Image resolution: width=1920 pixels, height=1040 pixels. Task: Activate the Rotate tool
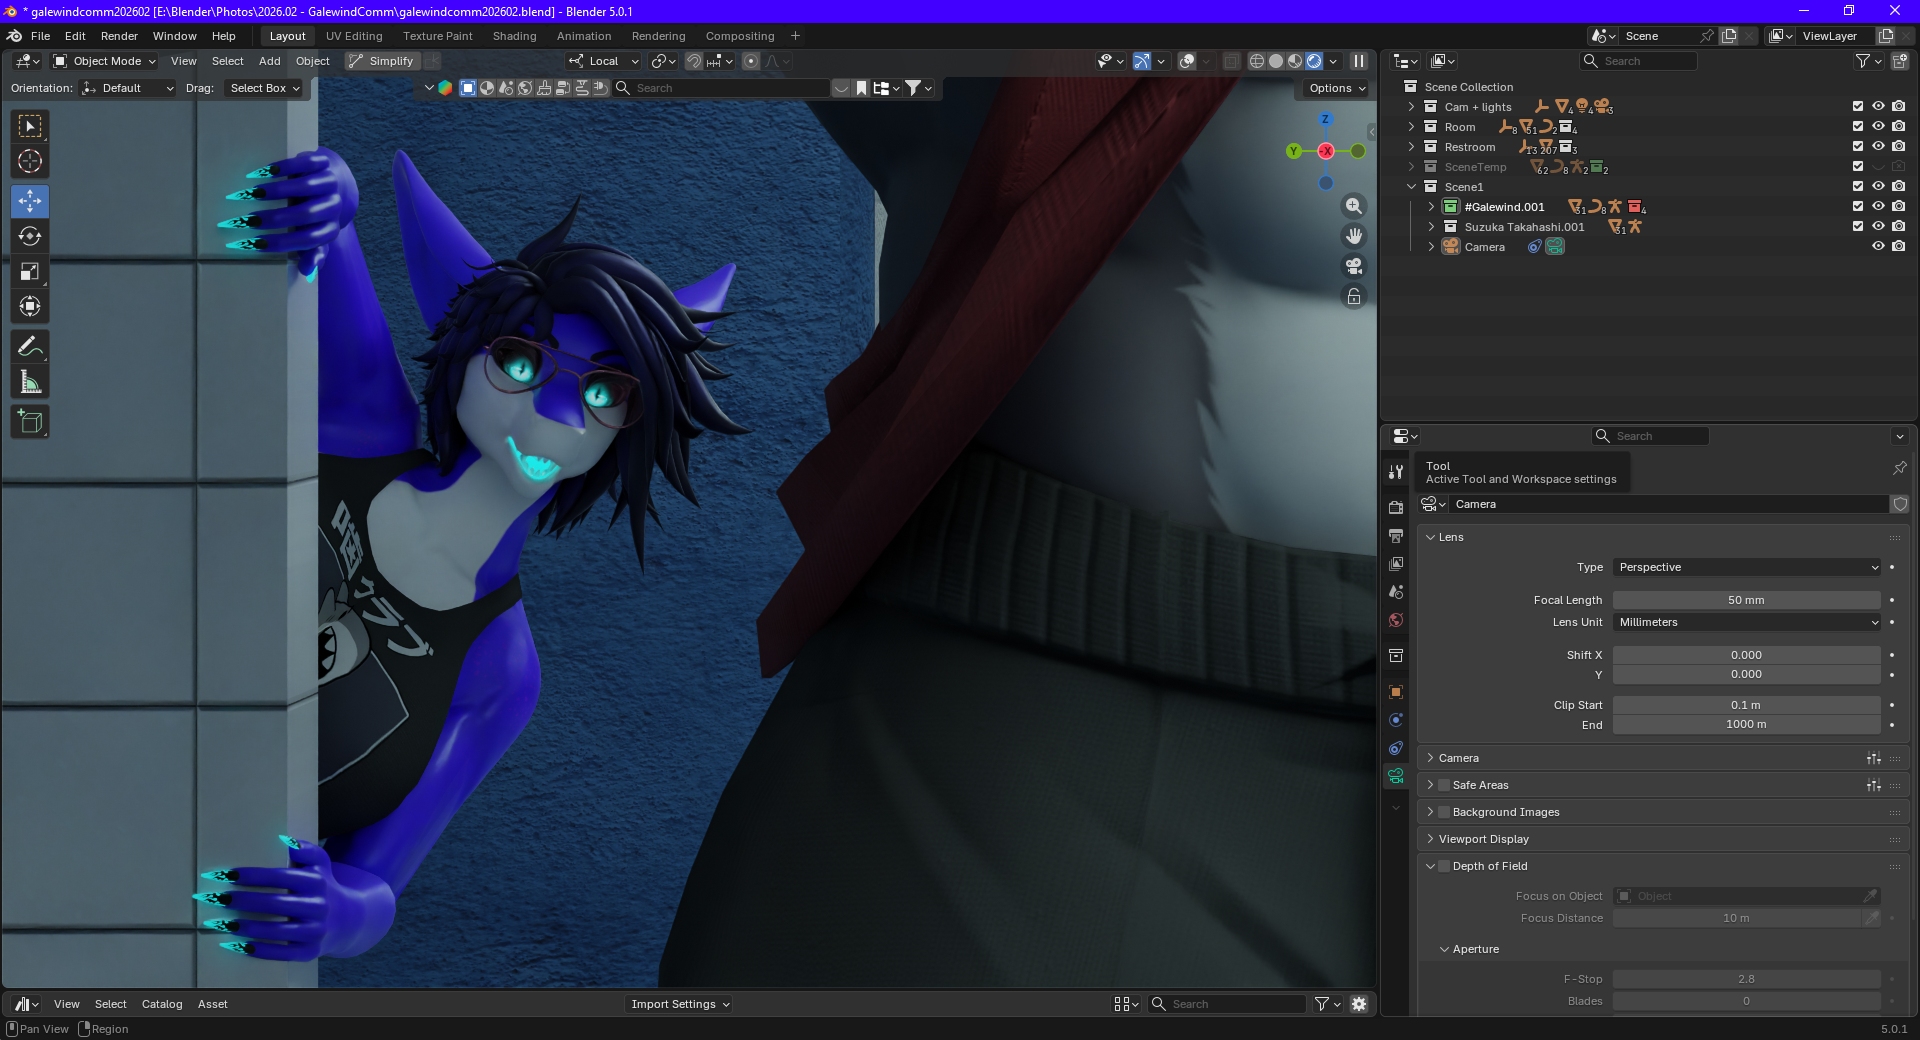coord(30,236)
